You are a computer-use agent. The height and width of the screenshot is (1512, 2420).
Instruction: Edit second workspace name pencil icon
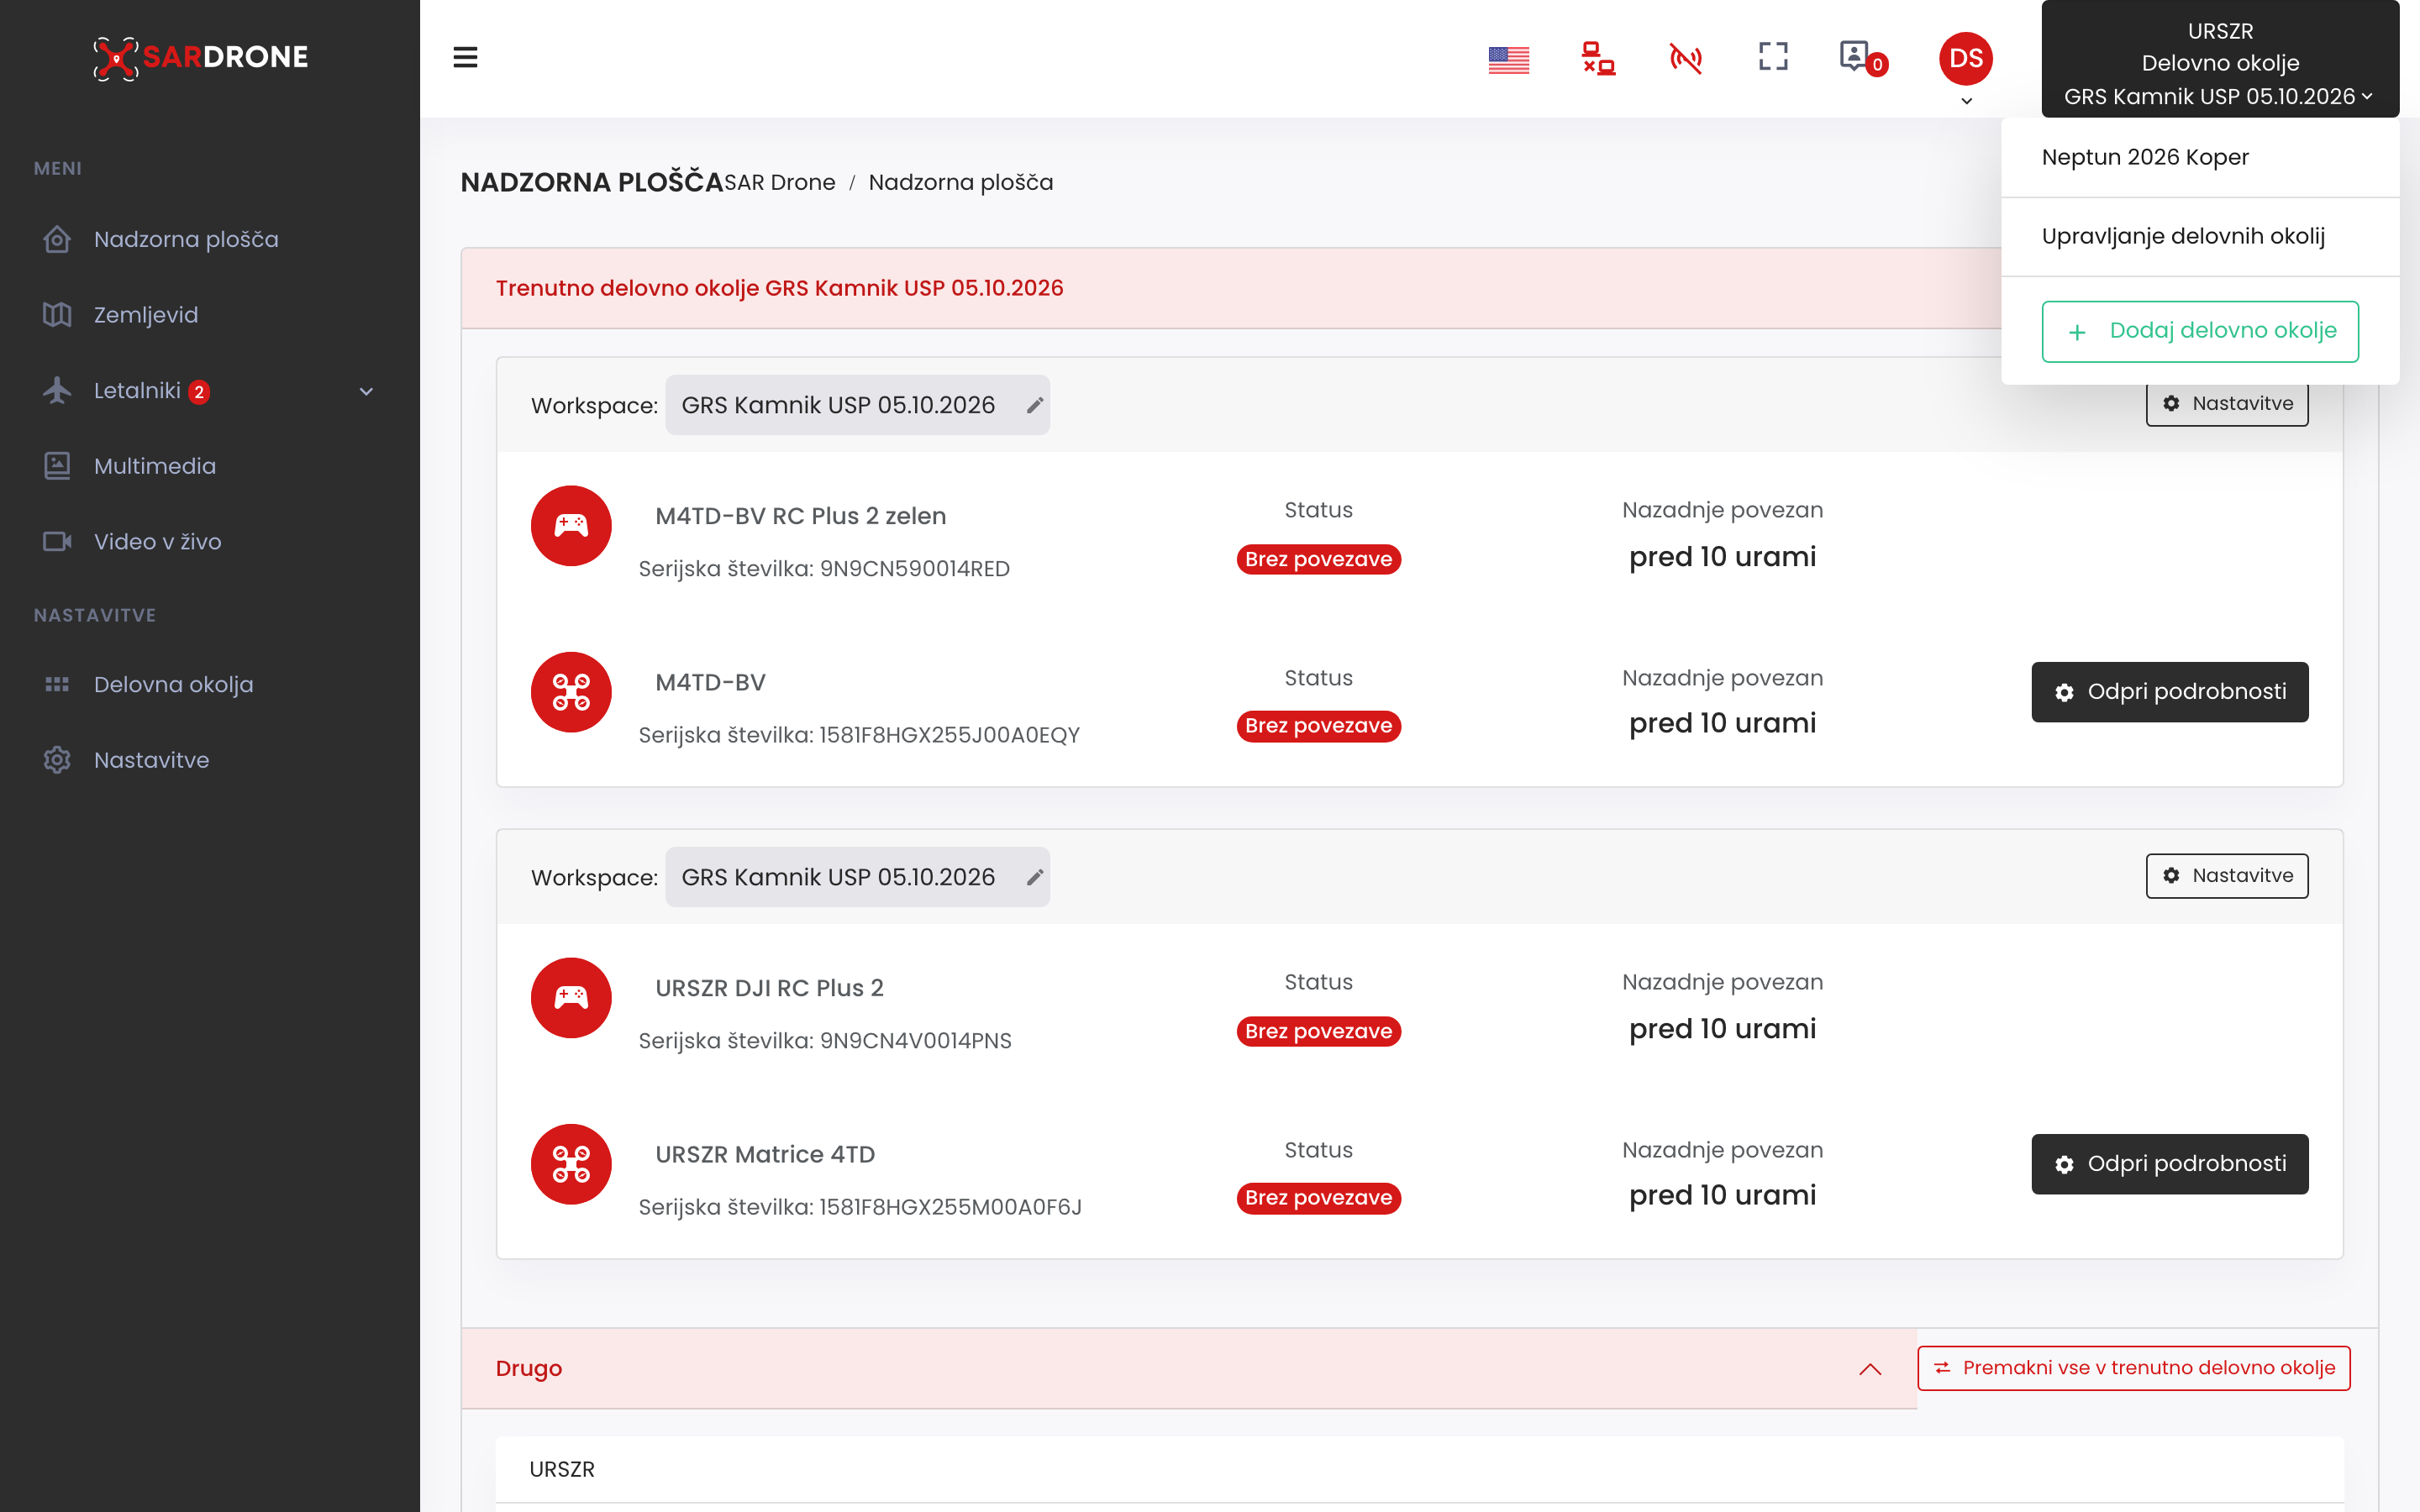point(1034,877)
